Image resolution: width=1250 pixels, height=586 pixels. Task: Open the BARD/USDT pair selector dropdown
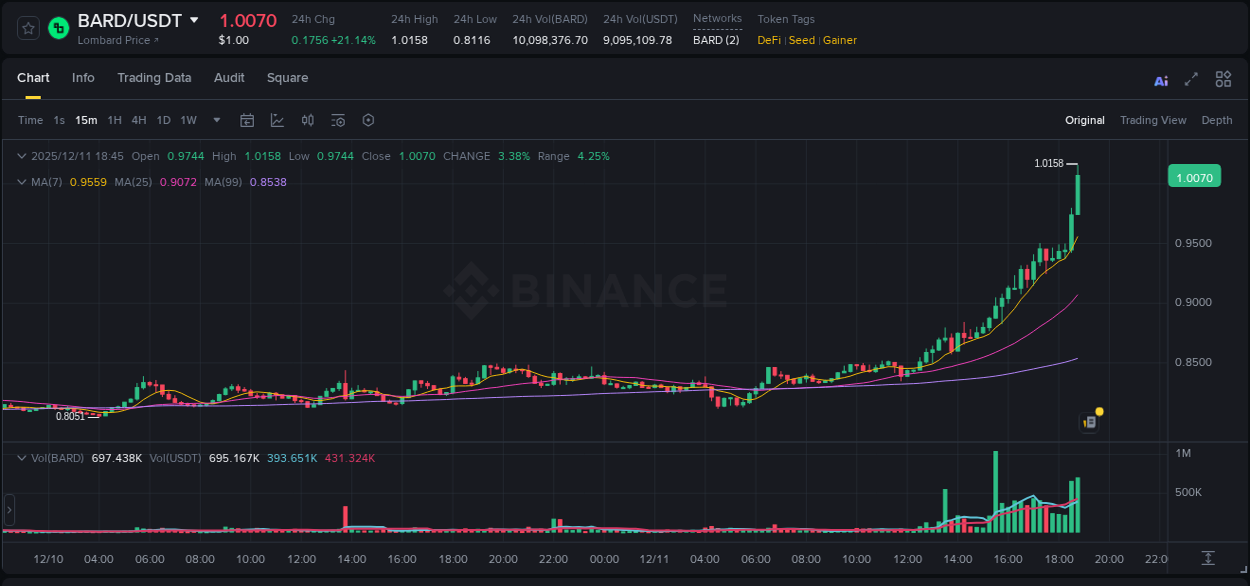pos(196,20)
